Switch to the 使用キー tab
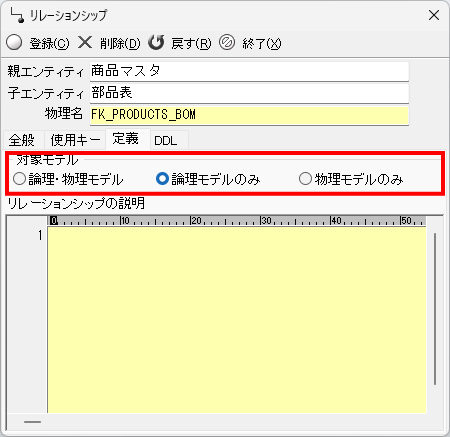Viewport: 450px width, 437px height. click(75, 140)
